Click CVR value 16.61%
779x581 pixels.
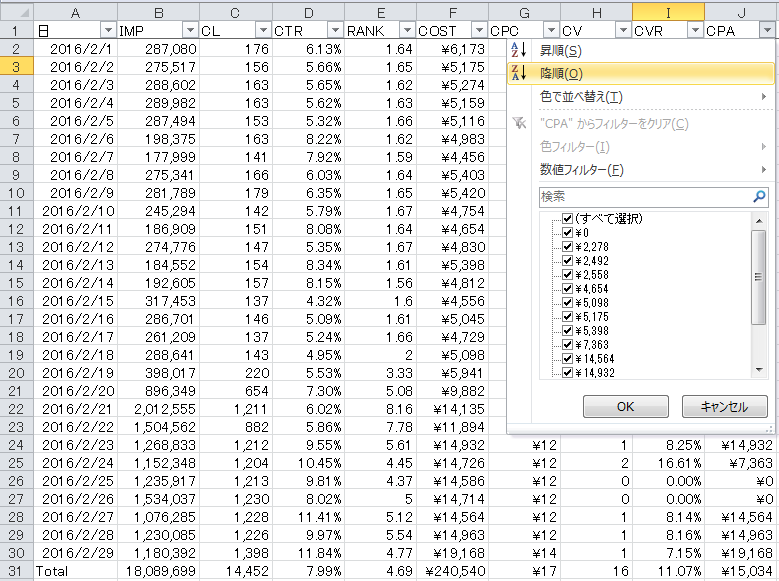(668, 463)
